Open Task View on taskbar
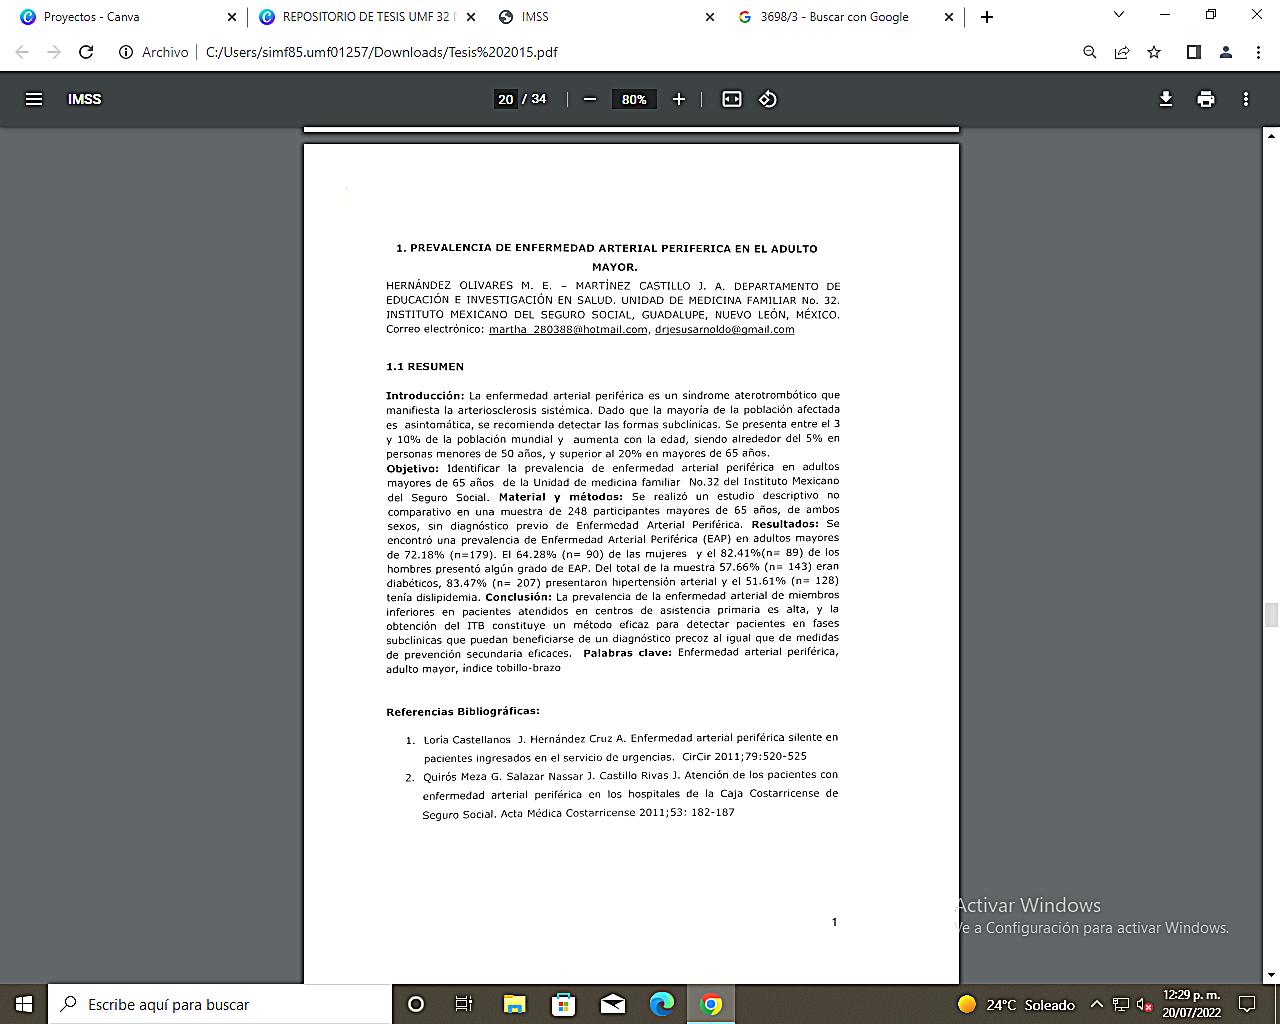Screen dimensions: 1280x1024 464,1004
